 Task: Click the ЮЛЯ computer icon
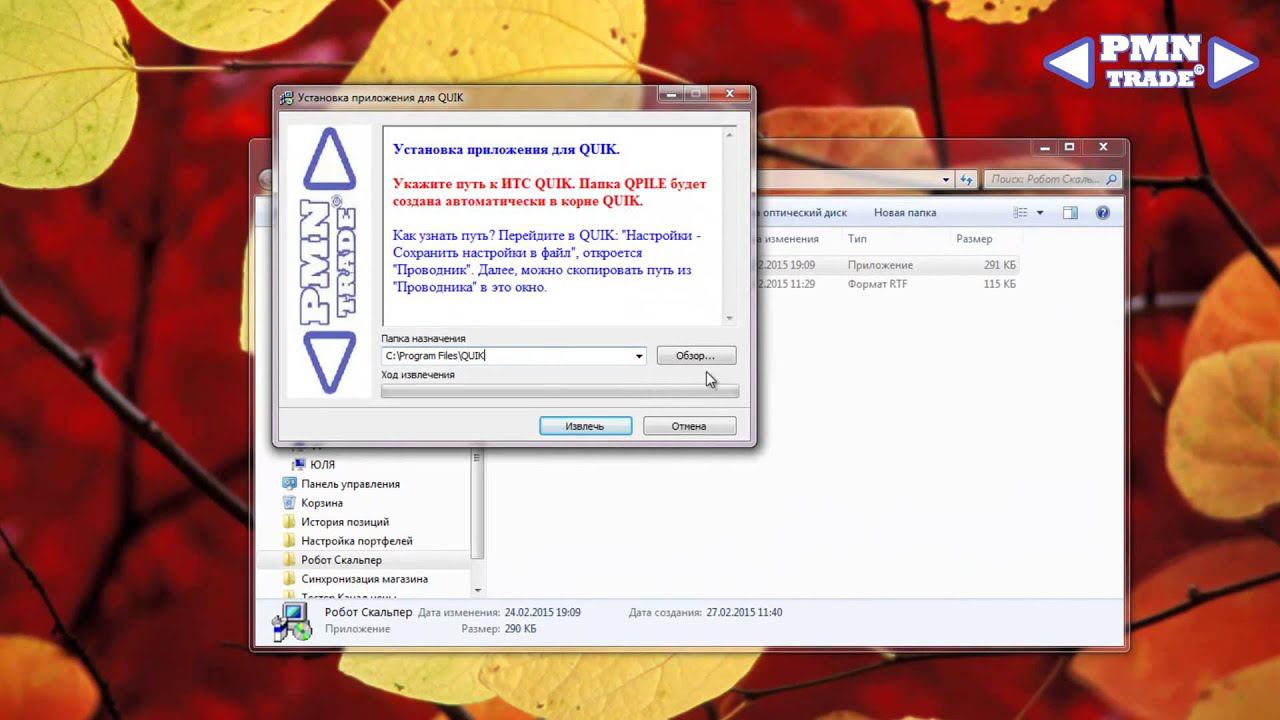click(298, 465)
